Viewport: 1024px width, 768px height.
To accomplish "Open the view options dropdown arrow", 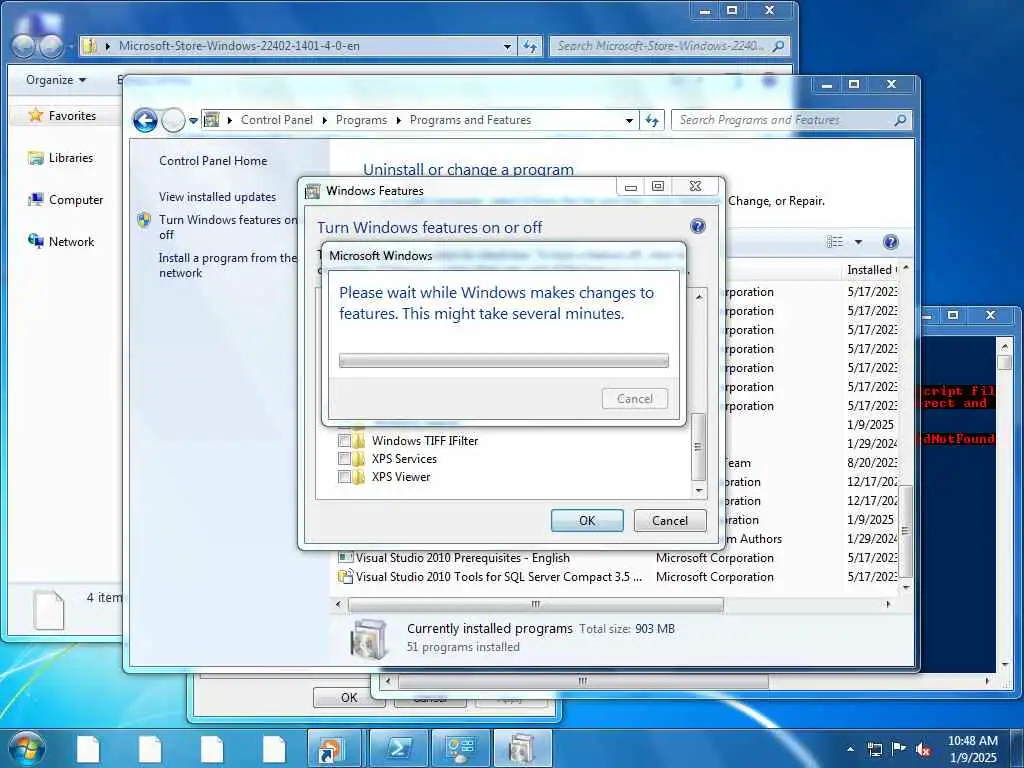I will pos(858,242).
